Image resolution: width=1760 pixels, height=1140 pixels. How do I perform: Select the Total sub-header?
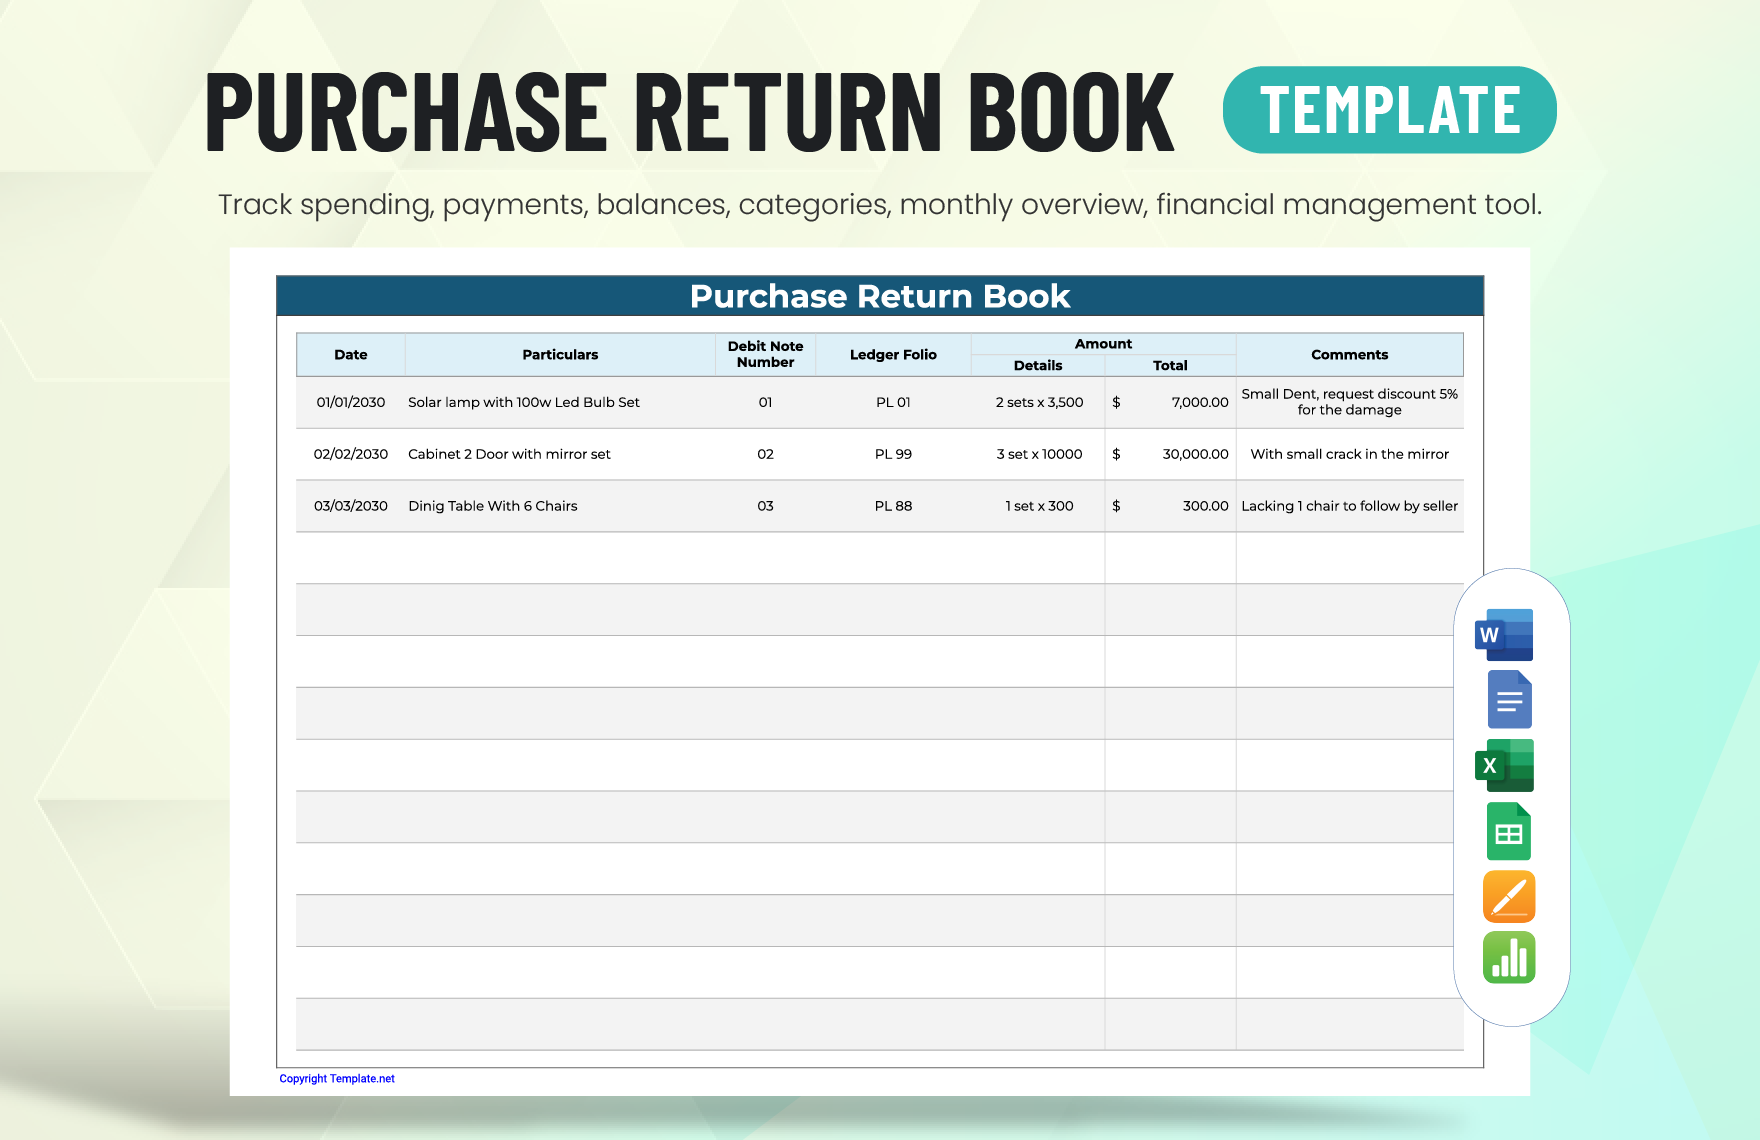tap(1170, 366)
